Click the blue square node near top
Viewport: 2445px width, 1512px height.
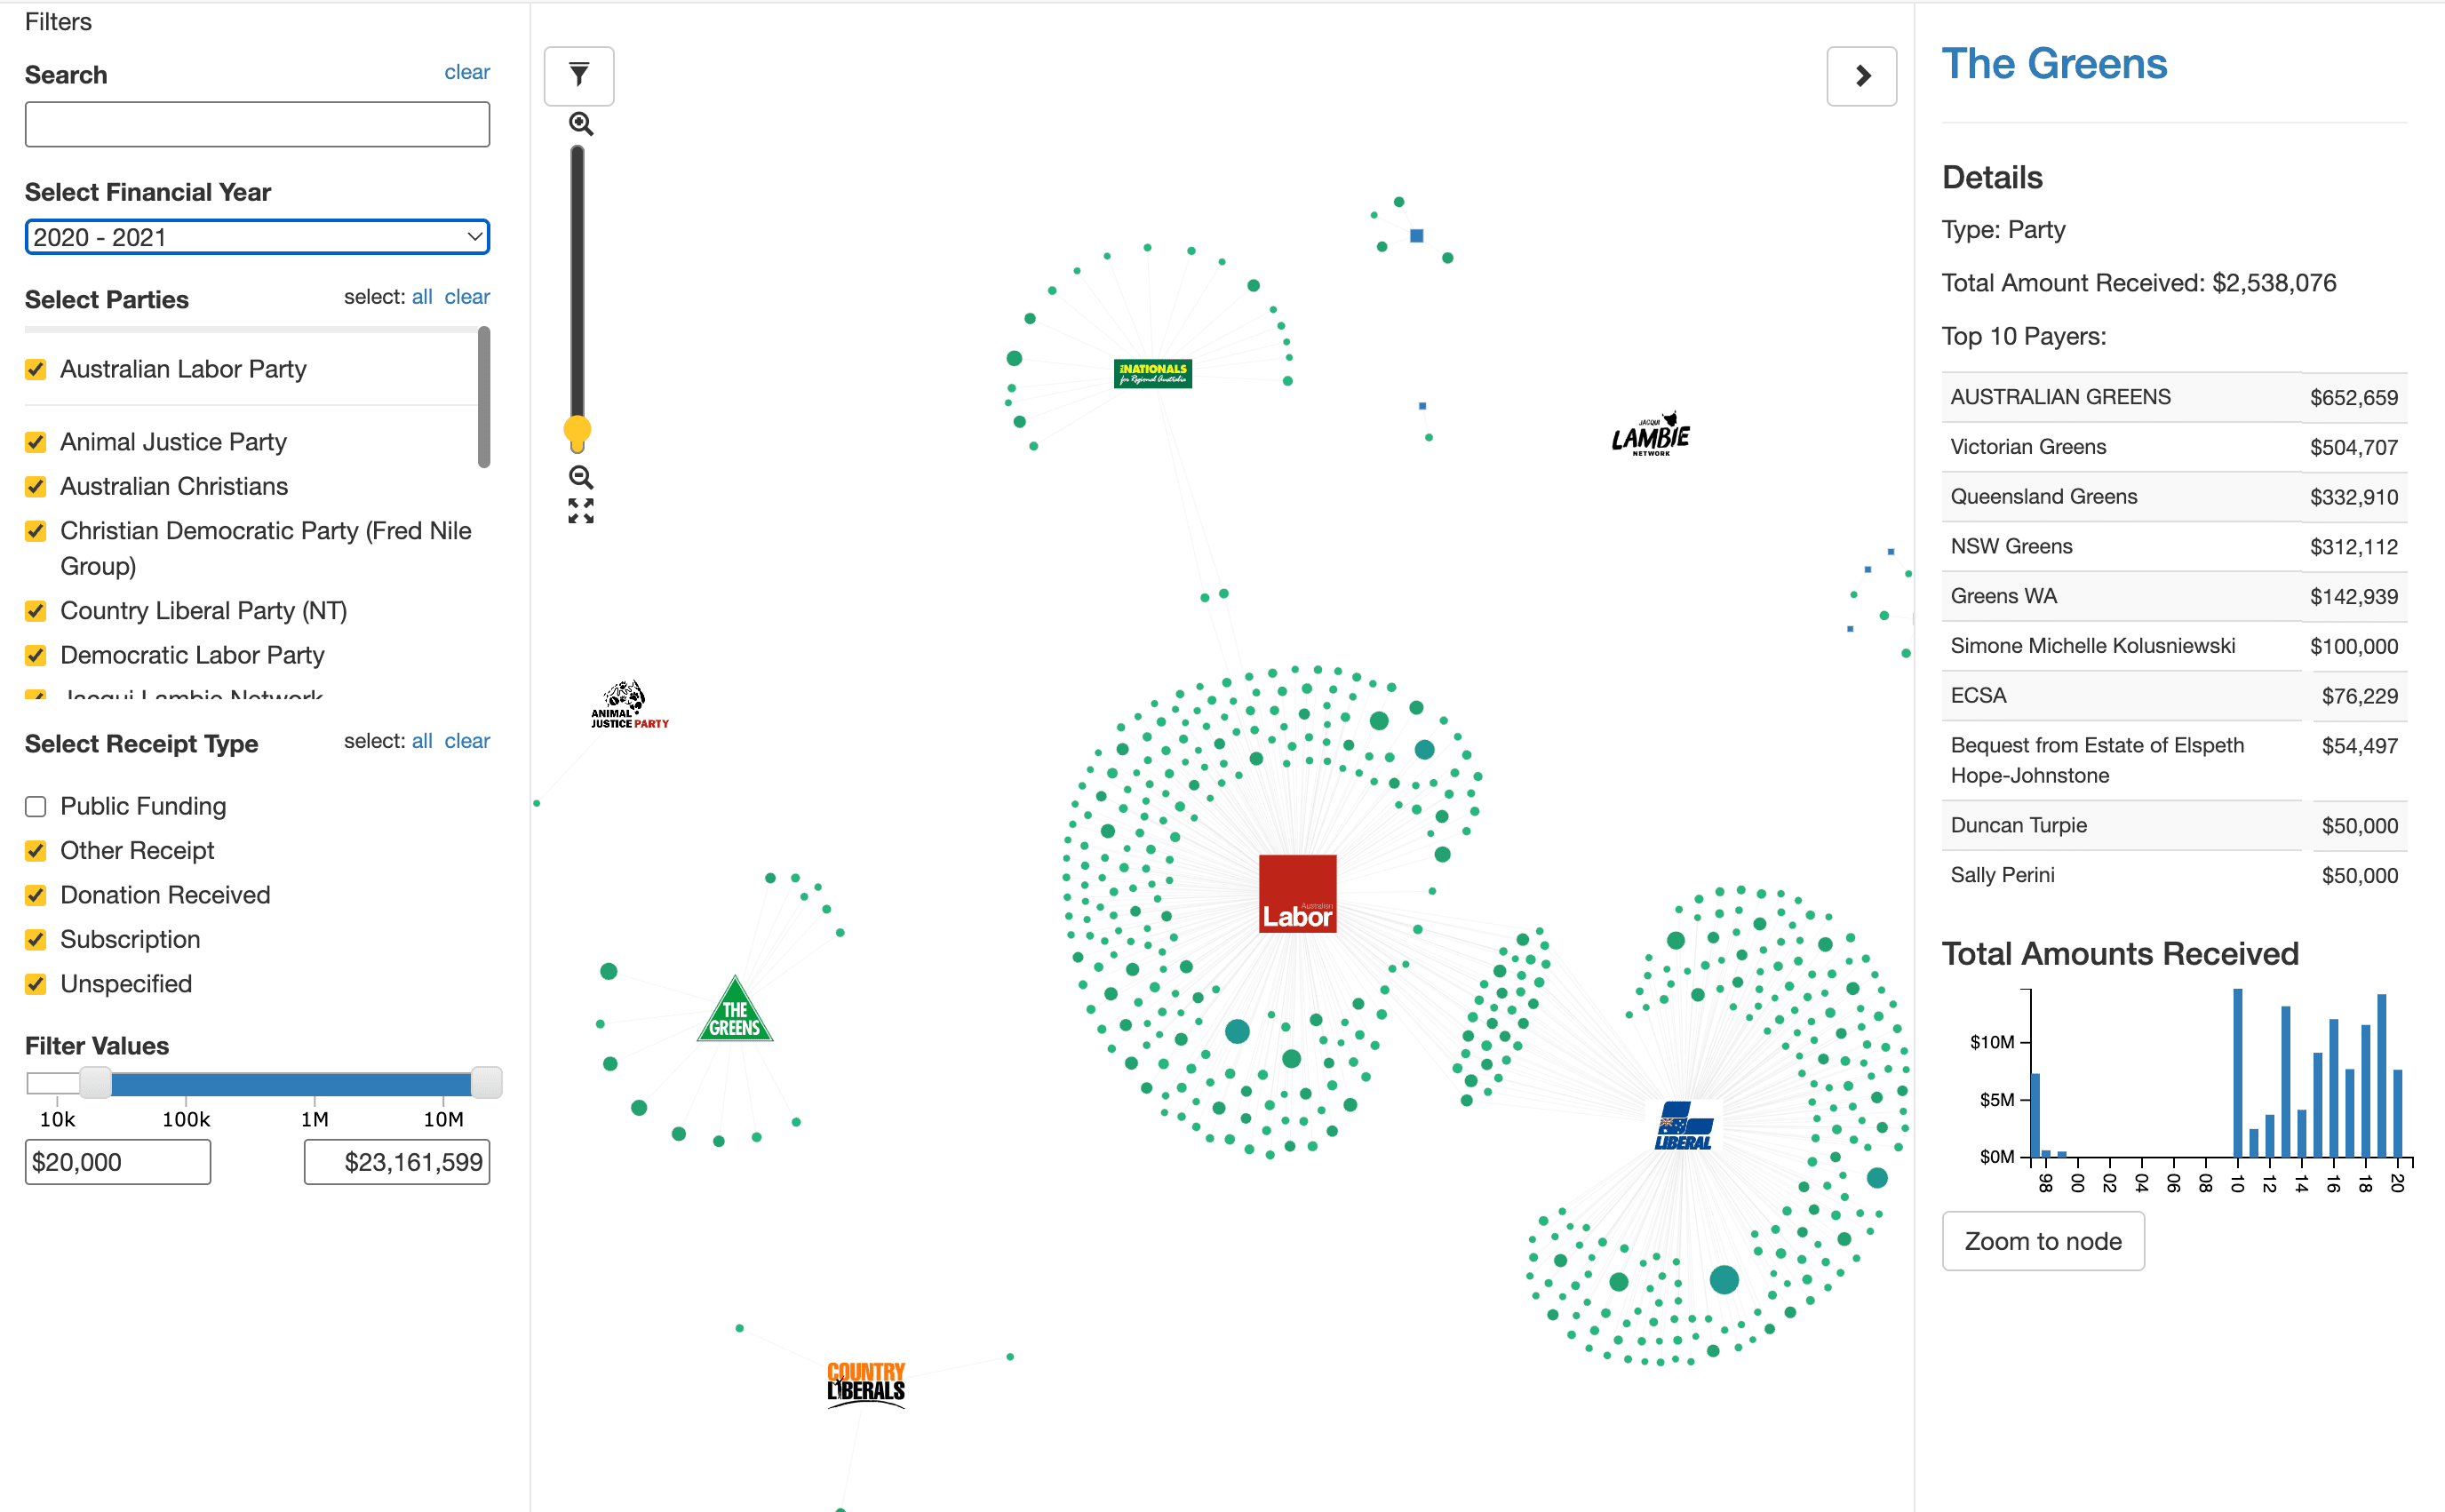click(x=1416, y=236)
